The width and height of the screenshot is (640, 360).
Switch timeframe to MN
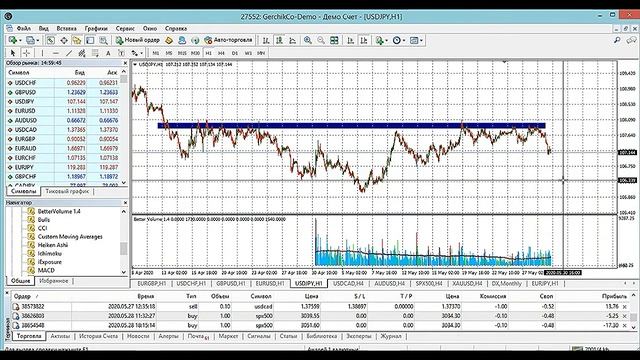pos(261,53)
